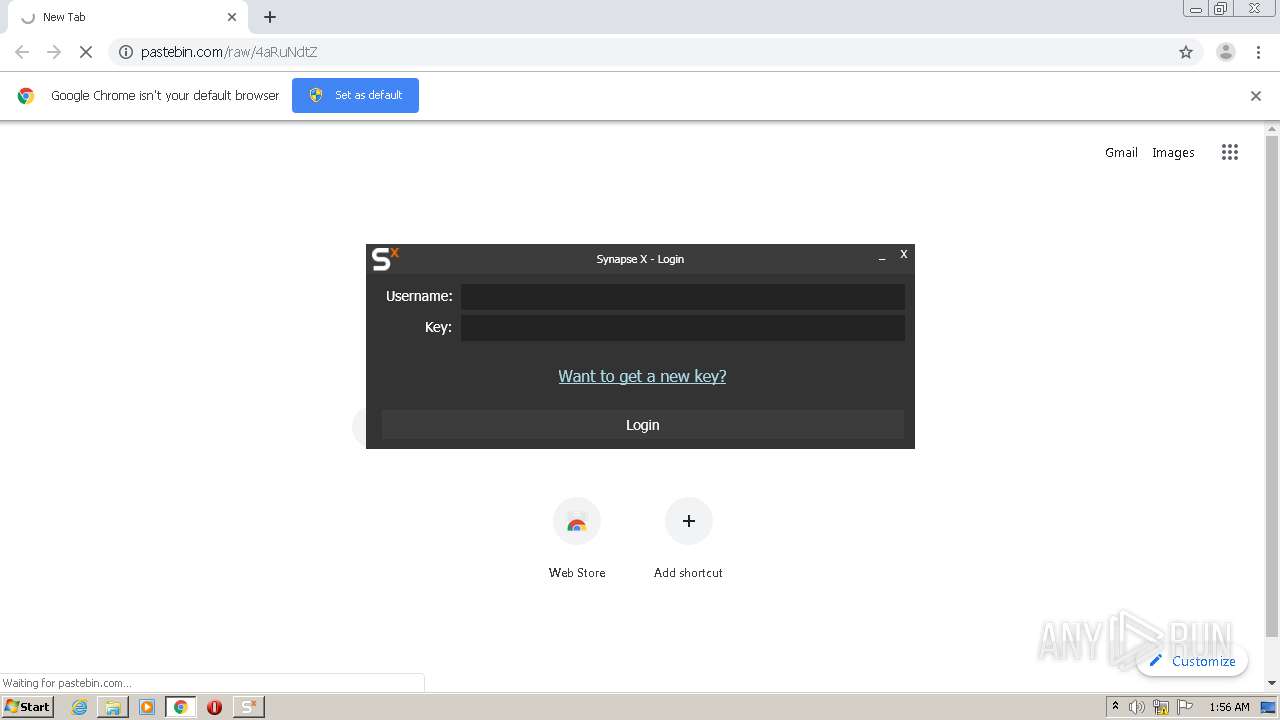Open the media player taskbar icon

[147, 707]
